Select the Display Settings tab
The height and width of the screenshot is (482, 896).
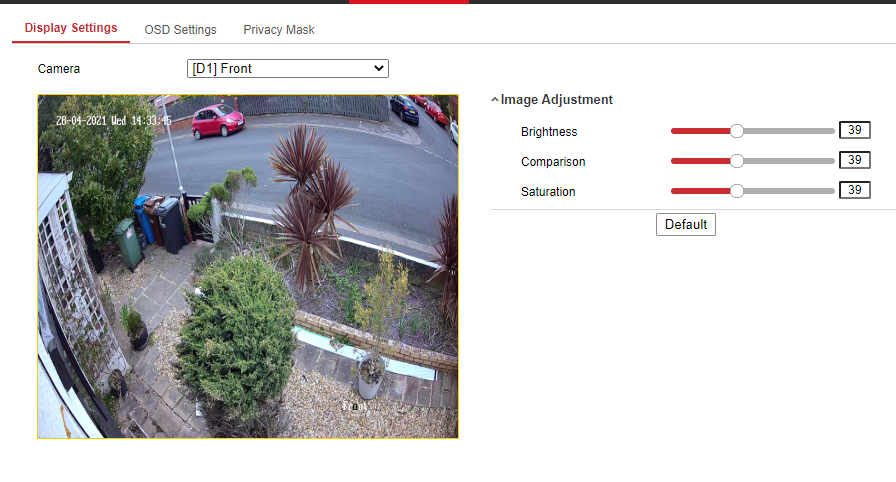[x=71, y=29]
